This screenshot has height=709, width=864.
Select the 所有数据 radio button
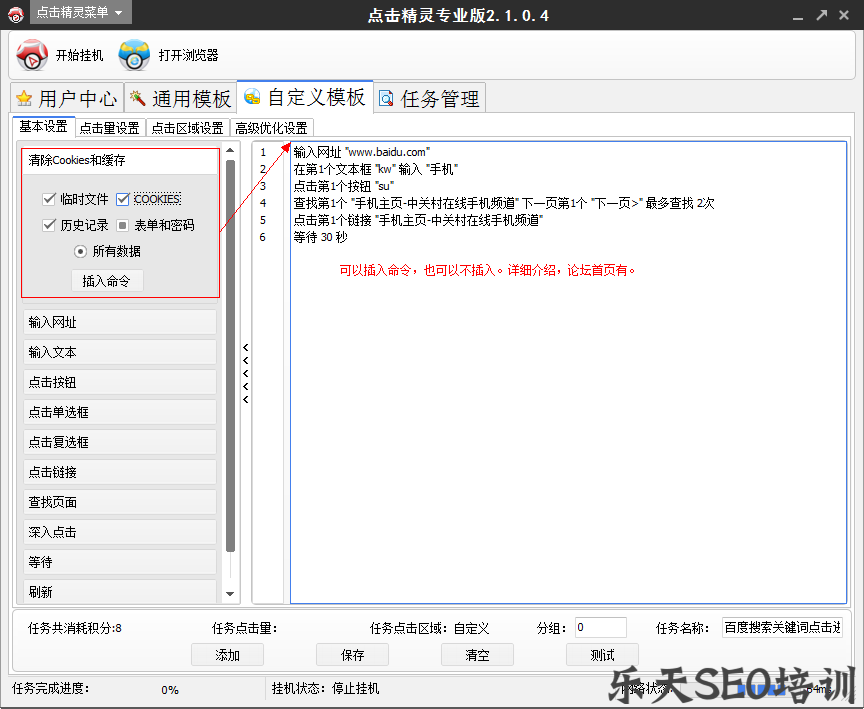(81, 251)
